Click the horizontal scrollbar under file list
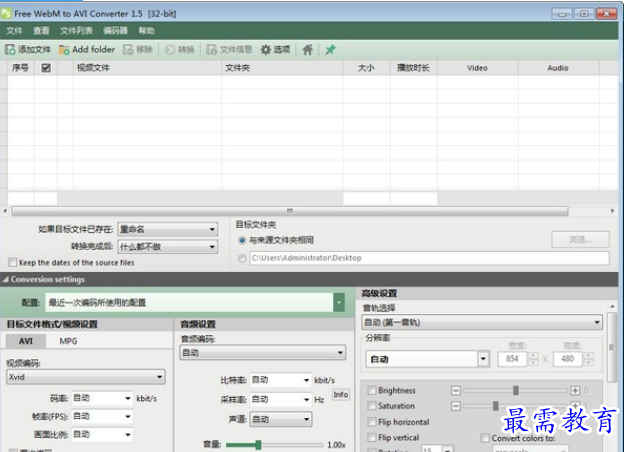The image size is (625, 452). (x=290, y=210)
